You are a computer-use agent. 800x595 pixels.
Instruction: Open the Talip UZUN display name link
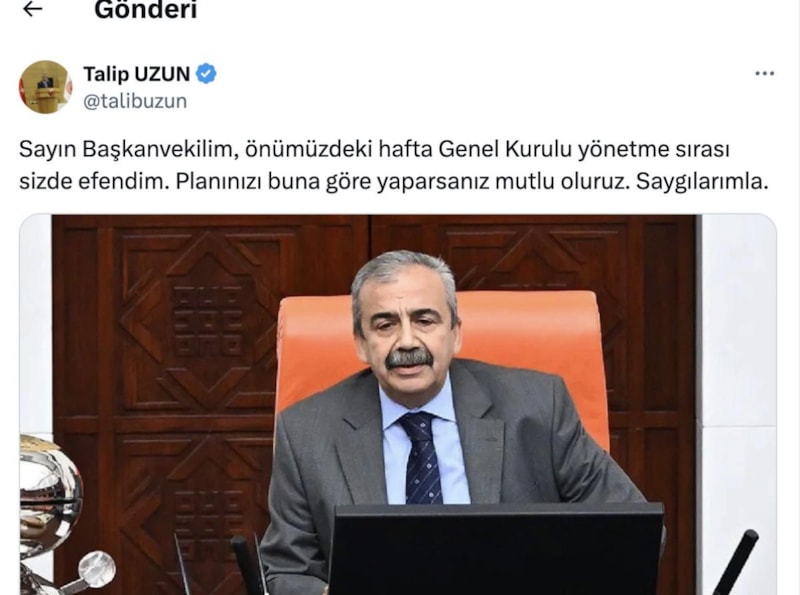[137, 74]
